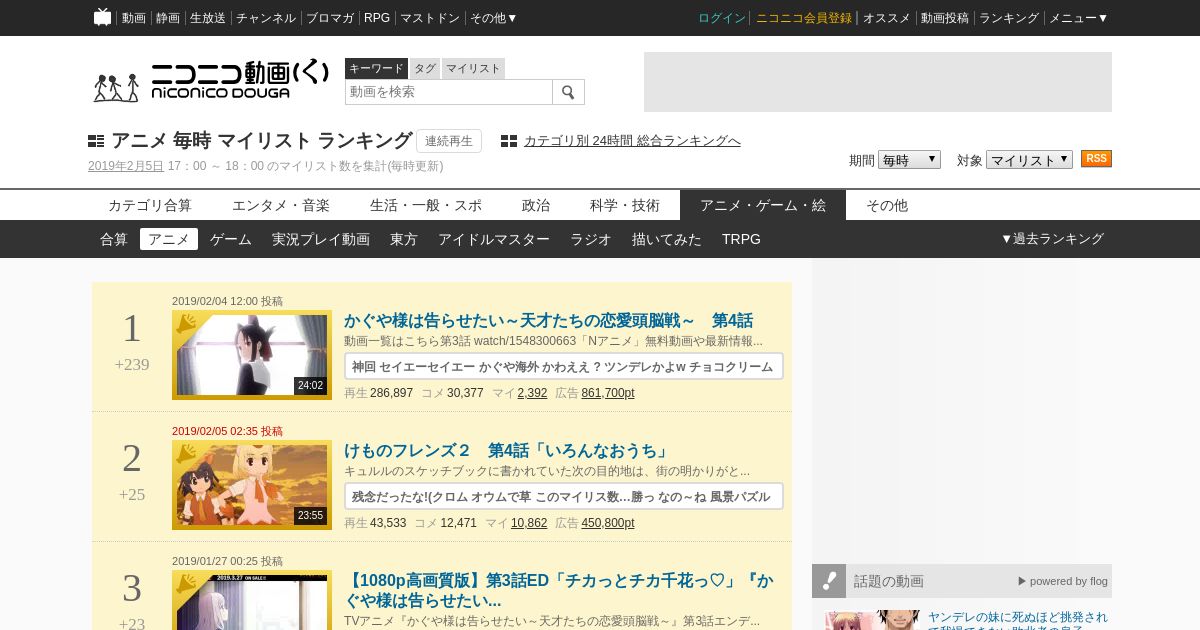The image size is (1200, 630).
Task: Click the magnifier search button
Action: coord(568,92)
